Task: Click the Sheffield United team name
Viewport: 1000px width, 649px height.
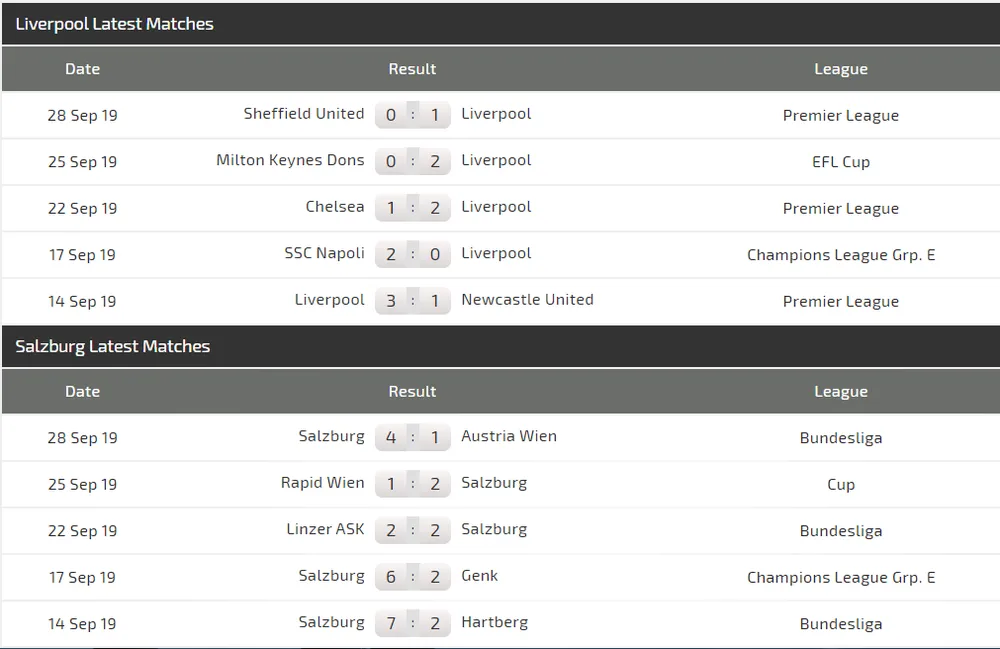Action: pos(304,114)
